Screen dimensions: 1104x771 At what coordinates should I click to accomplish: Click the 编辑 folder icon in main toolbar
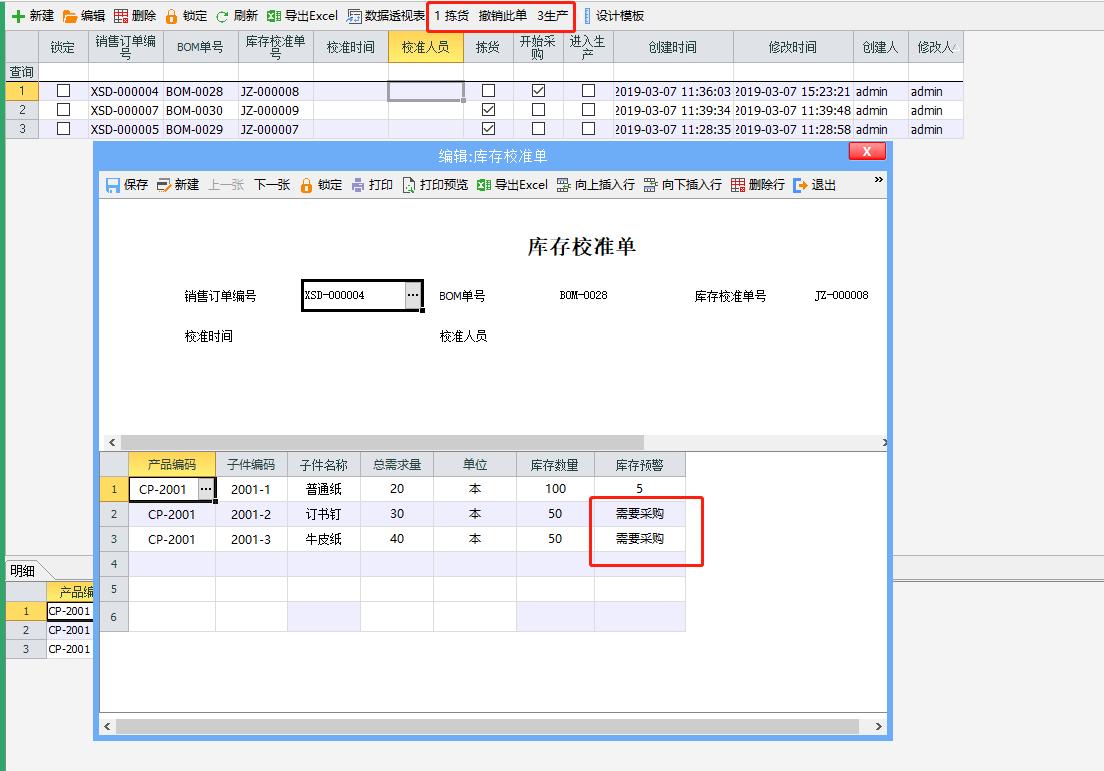(x=70, y=15)
